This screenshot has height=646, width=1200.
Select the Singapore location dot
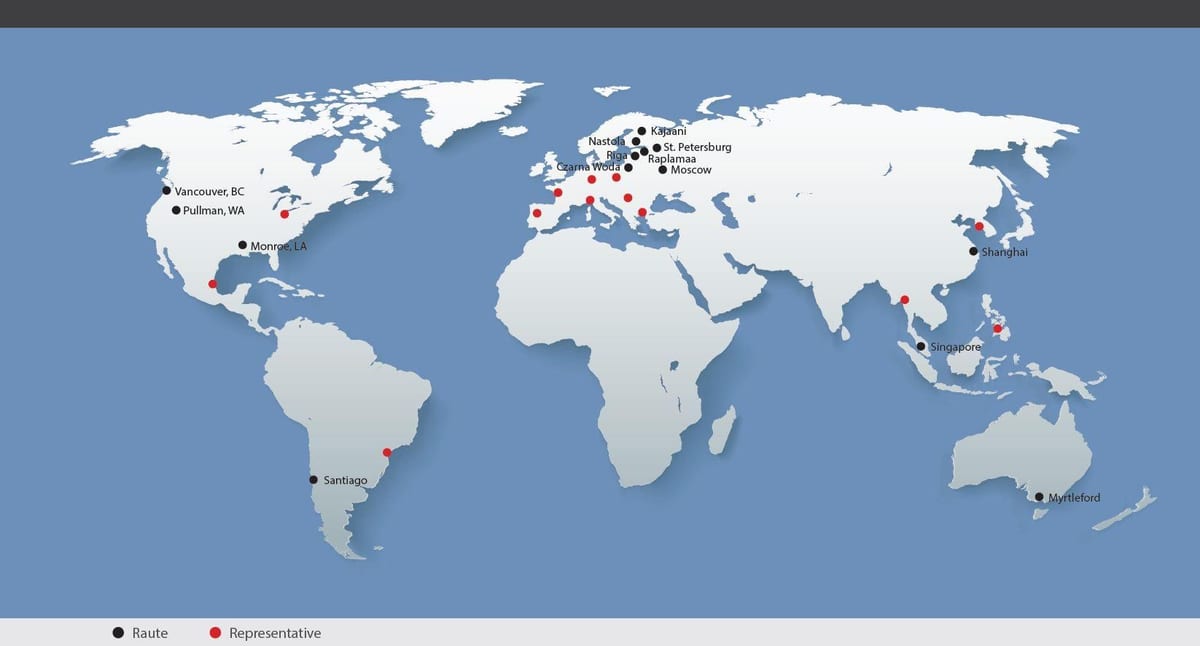click(921, 347)
